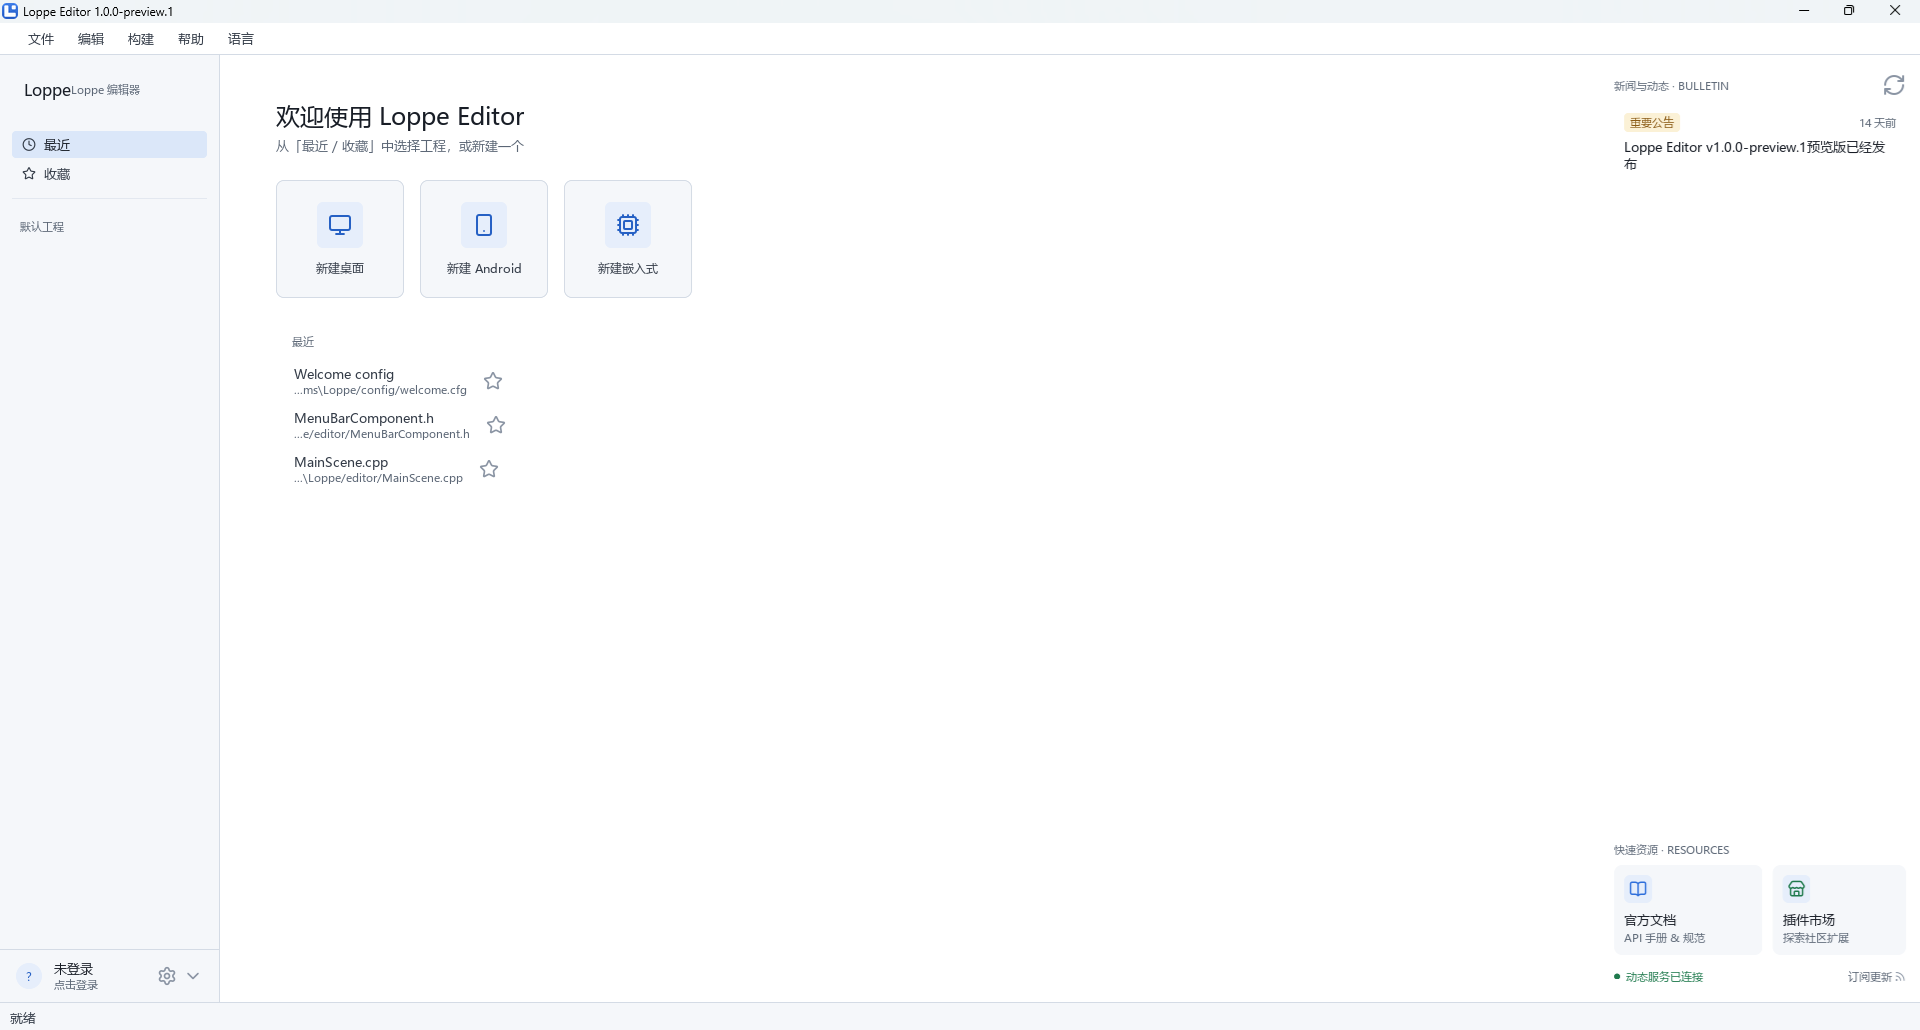Star the MenuBarComponent.h recent file
This screenshot has width=1920, height=1030.
[496, 425]
